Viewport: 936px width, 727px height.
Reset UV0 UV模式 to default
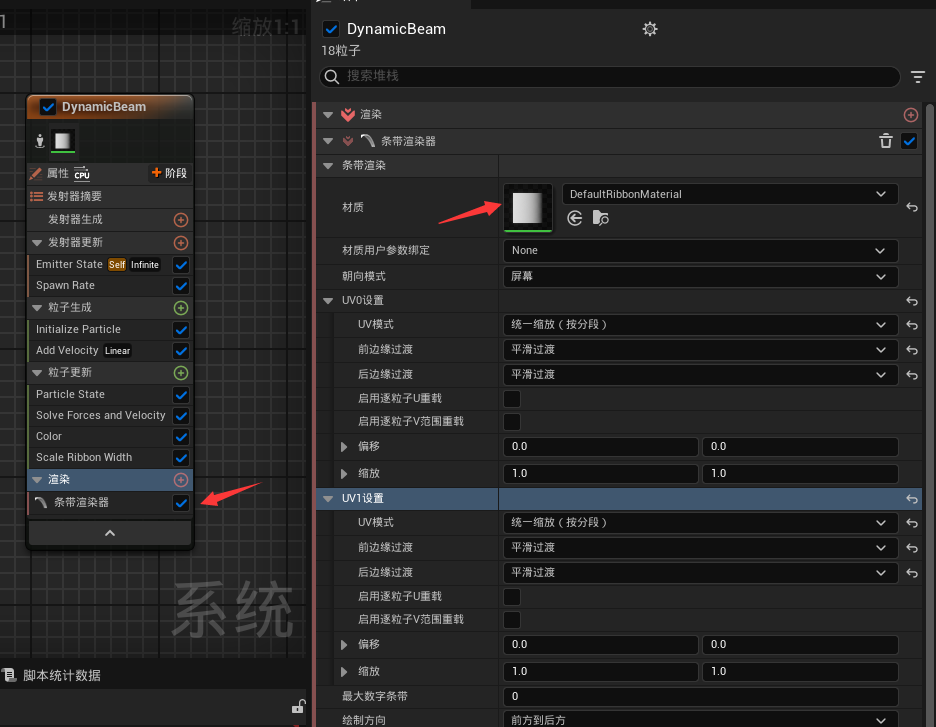[912, 325]
